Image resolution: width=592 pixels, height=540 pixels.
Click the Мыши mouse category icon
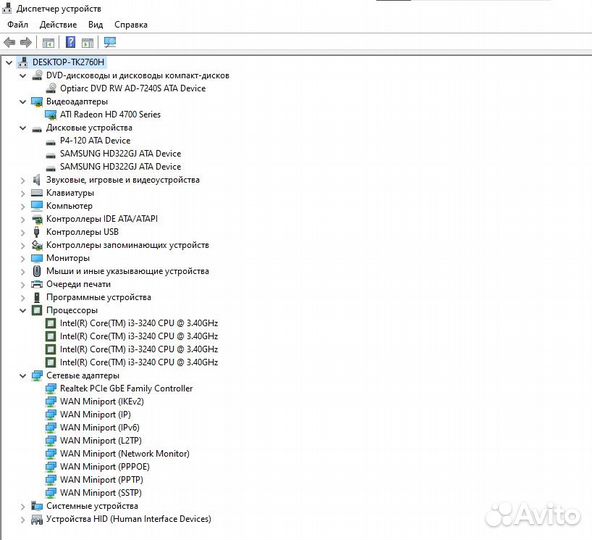[37, 271]
